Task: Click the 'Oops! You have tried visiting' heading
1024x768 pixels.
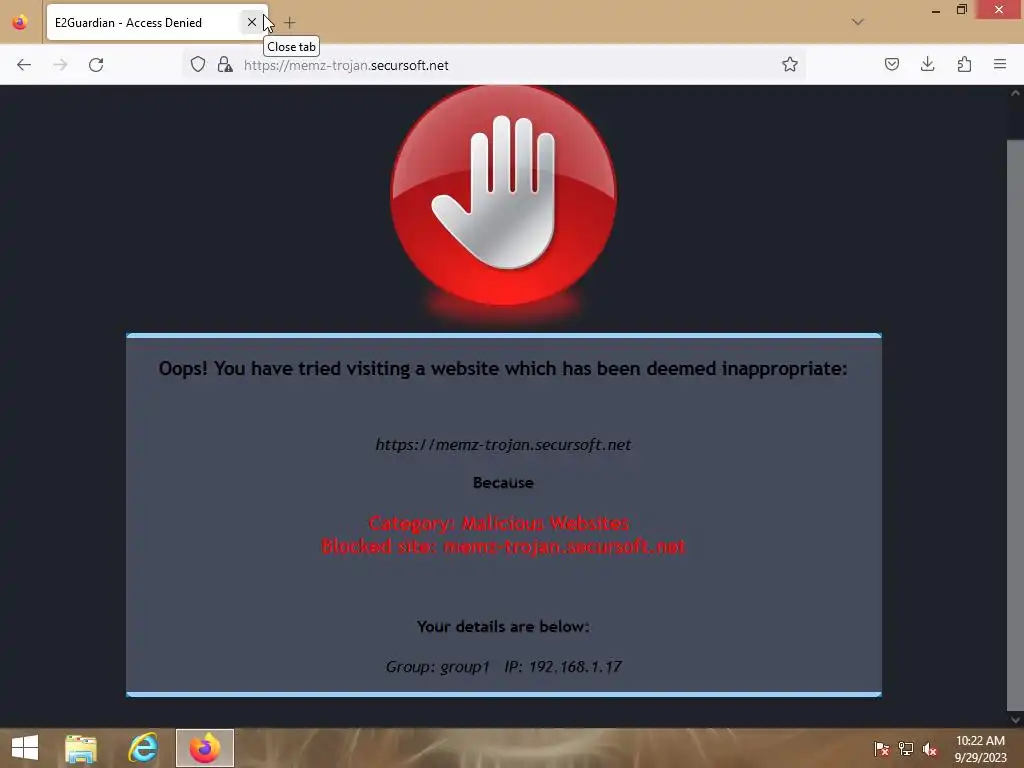Action: [503, 369]
